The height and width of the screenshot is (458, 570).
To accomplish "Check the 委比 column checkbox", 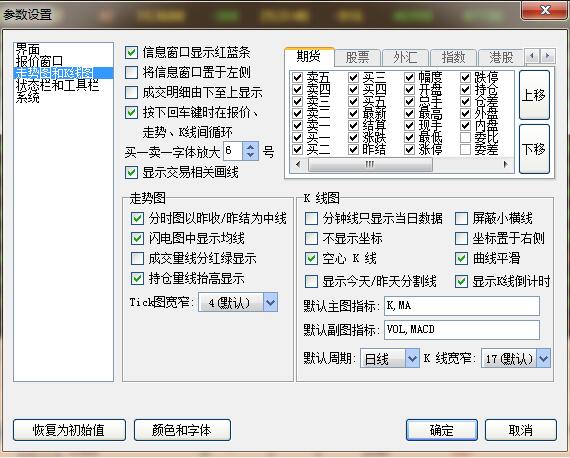I will tap(465, 137).
